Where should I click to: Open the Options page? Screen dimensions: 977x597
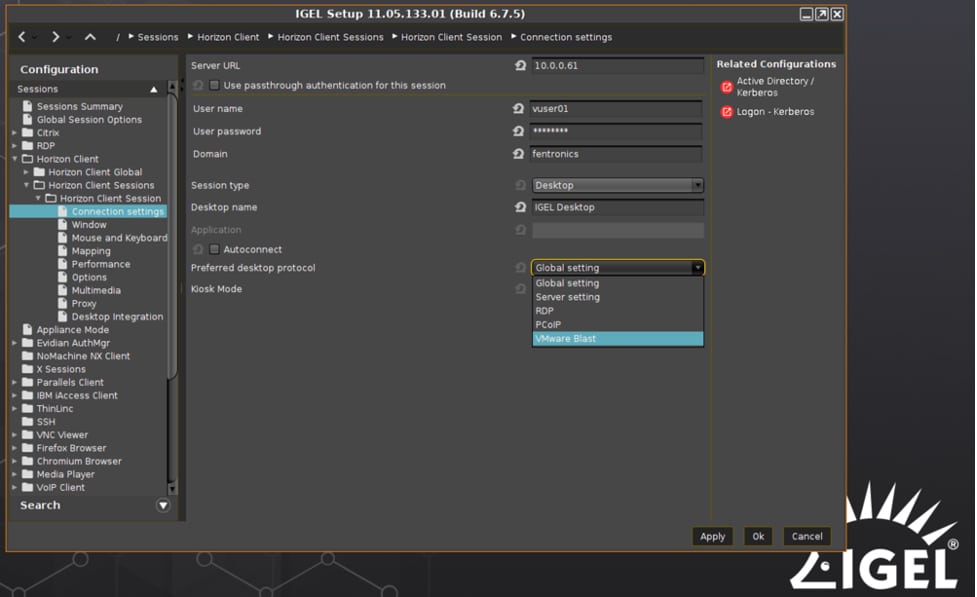[x=88, y=277]
